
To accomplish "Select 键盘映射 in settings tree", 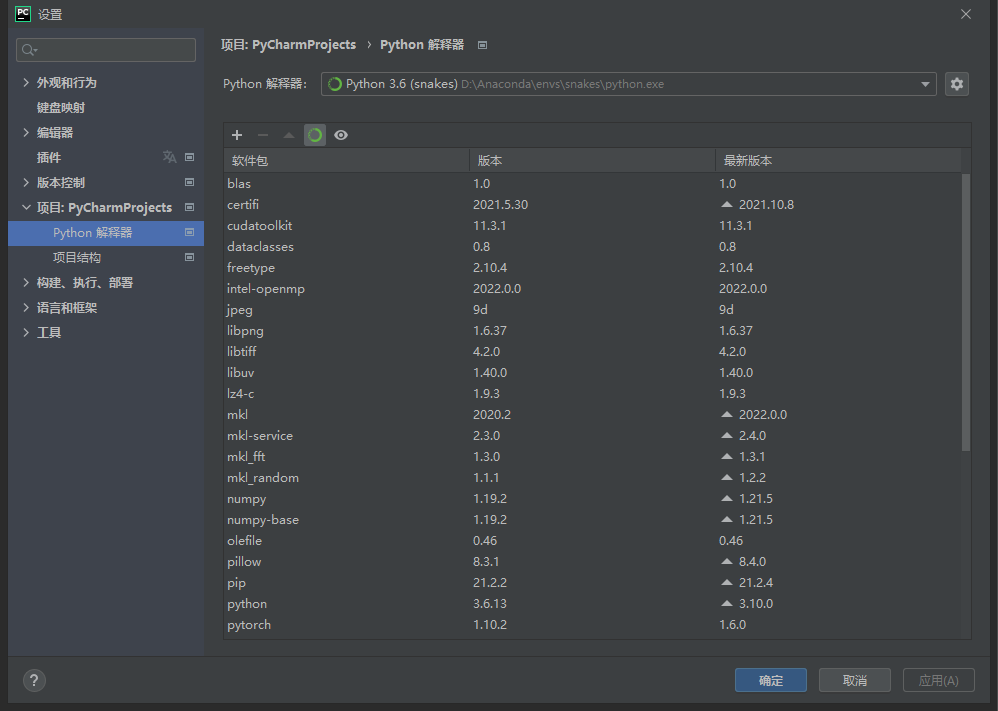I will (x=60, y=108).
